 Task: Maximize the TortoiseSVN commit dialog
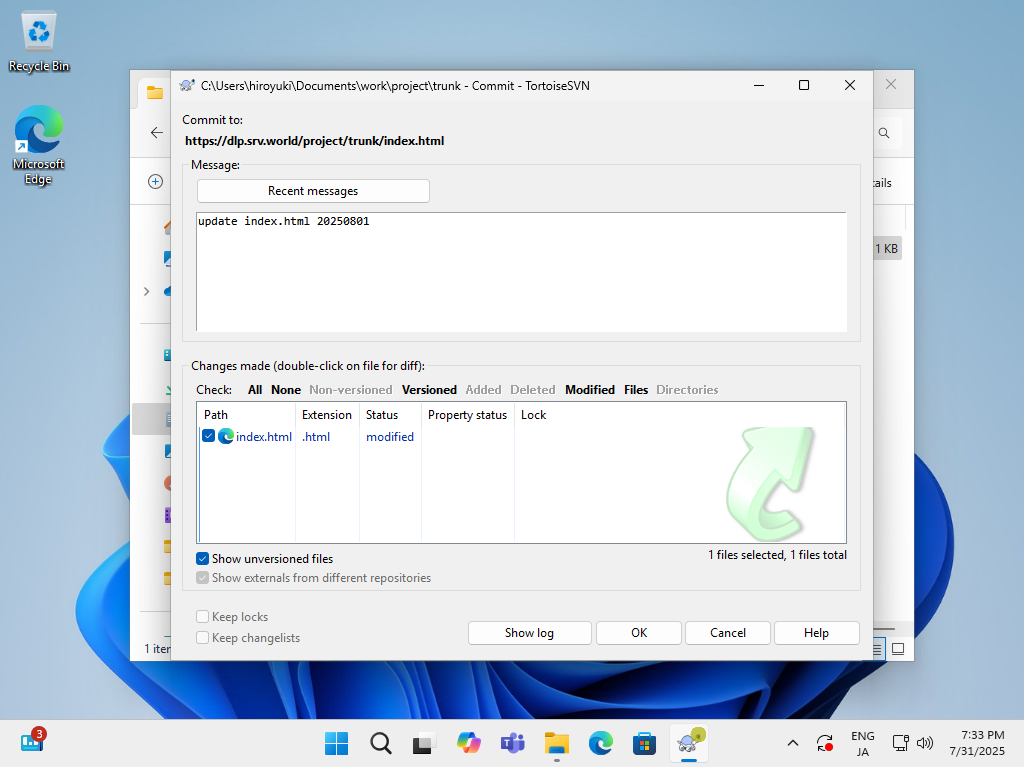pyautogui.click(x=804, y=85)
